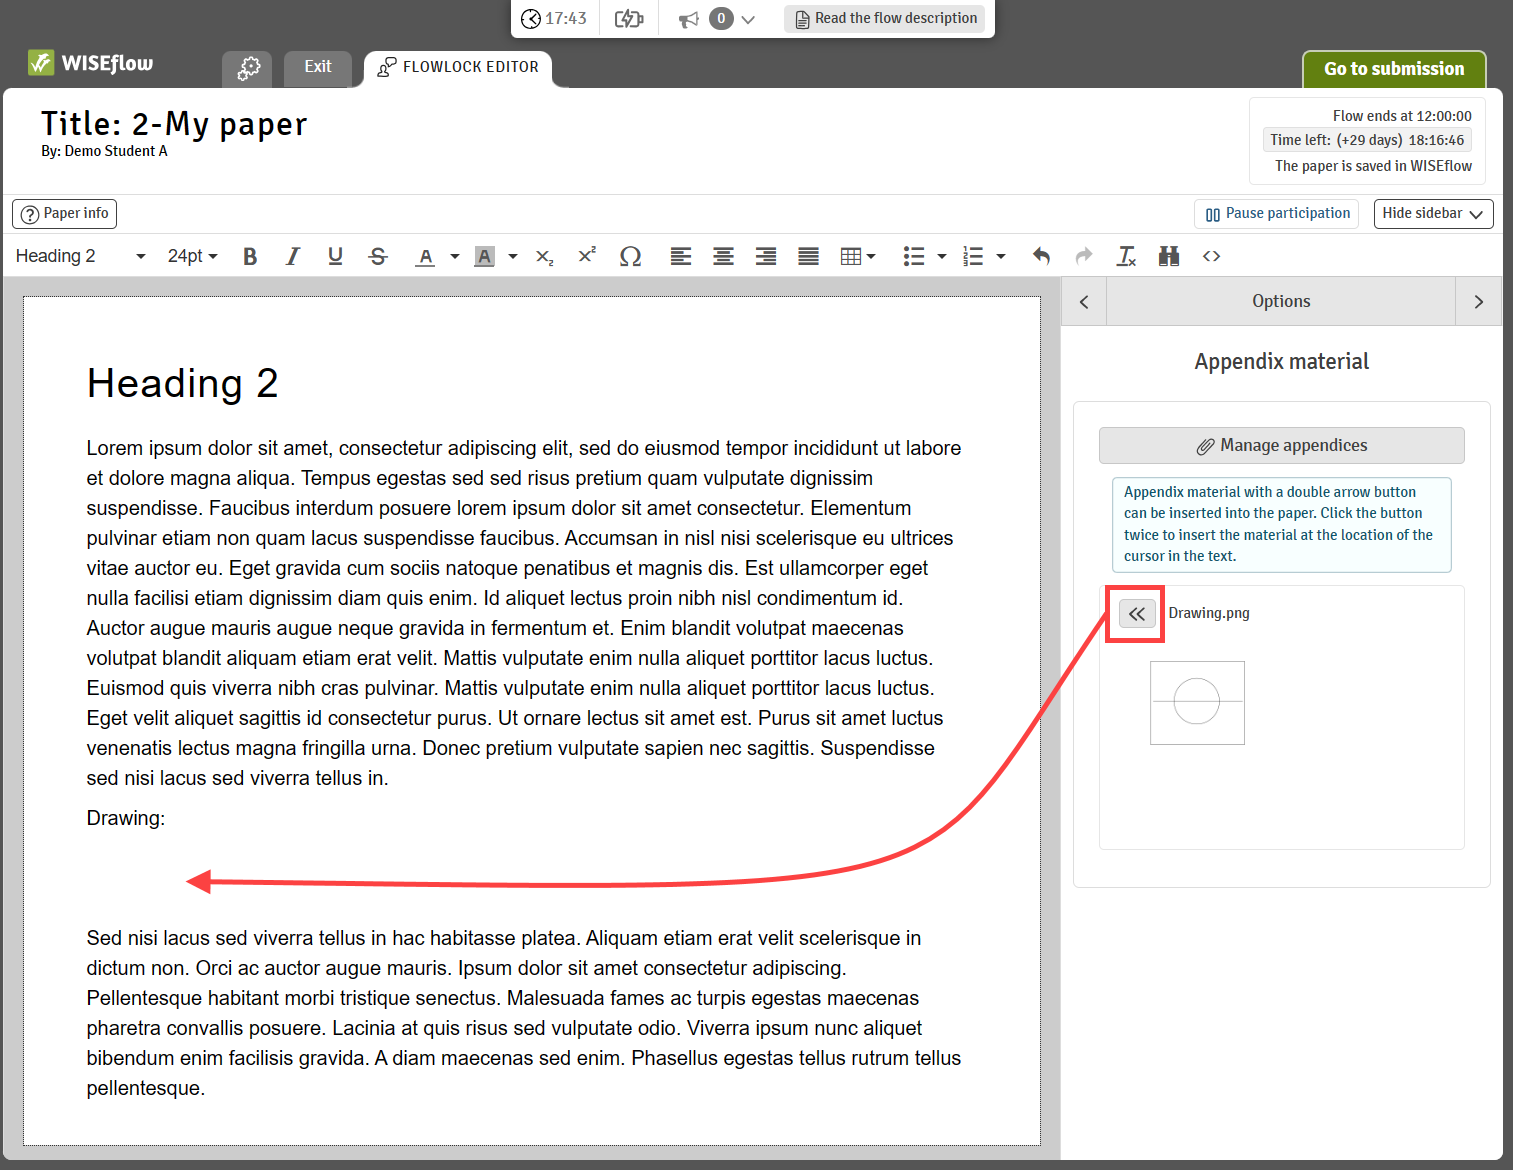
Task: Undo the last action
Action: pos(1041,256)
